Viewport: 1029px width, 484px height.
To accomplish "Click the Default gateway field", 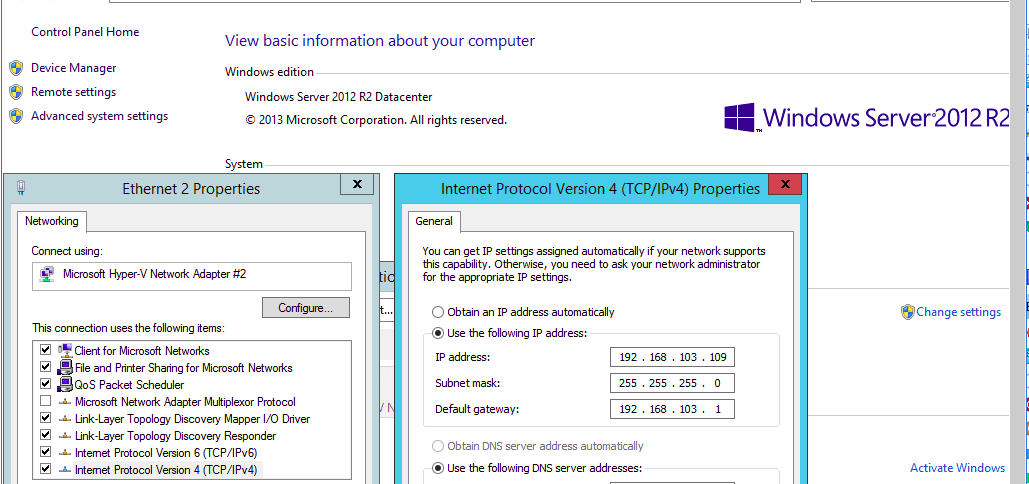I will [672, 409].
